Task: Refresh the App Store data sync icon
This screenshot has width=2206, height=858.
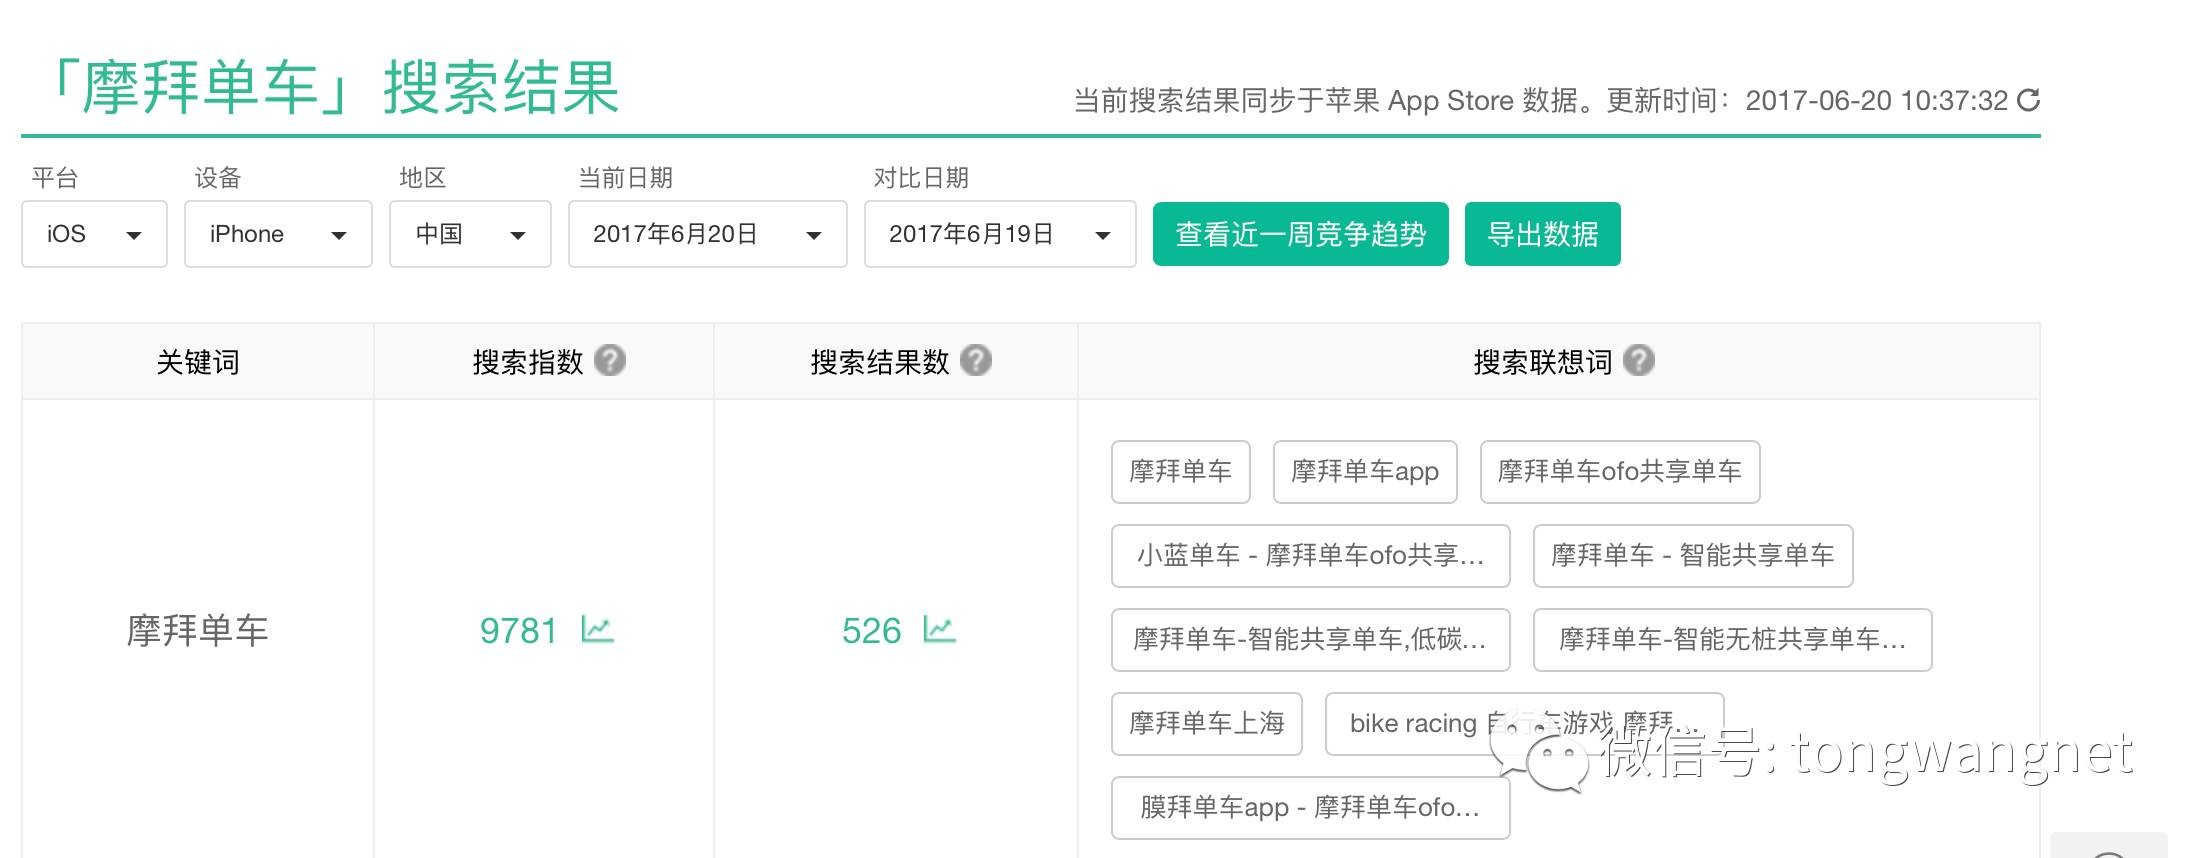Action: coord(2028,100)
